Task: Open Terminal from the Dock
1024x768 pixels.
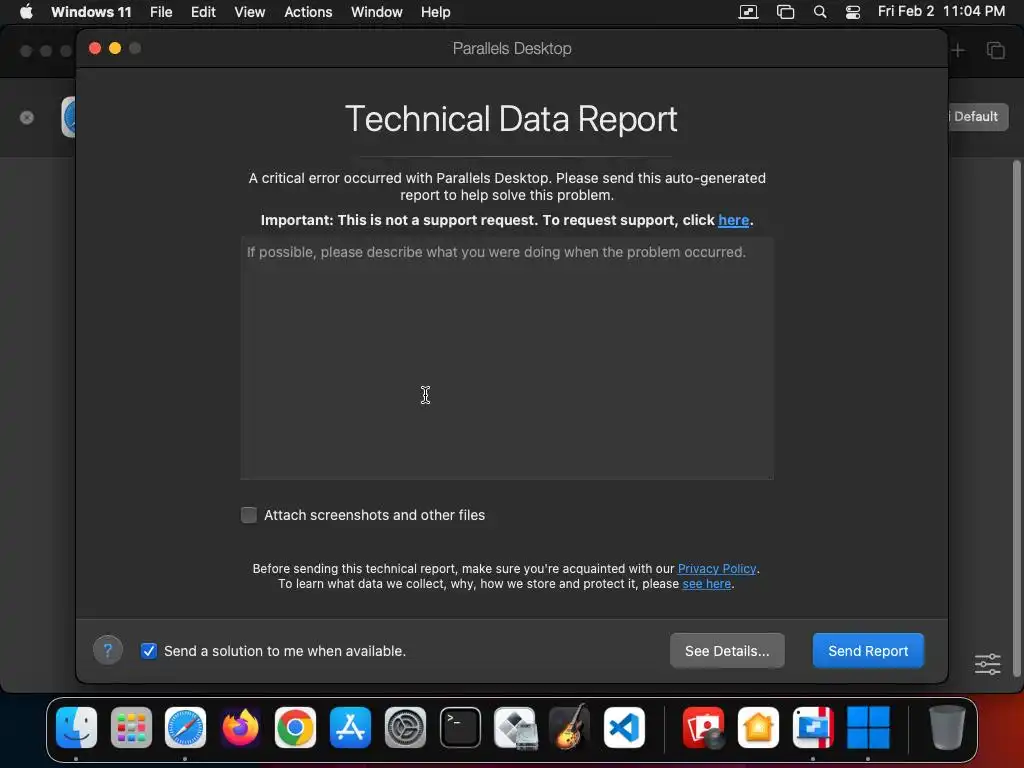Action: pyautogui.click(x=460, y=728)
